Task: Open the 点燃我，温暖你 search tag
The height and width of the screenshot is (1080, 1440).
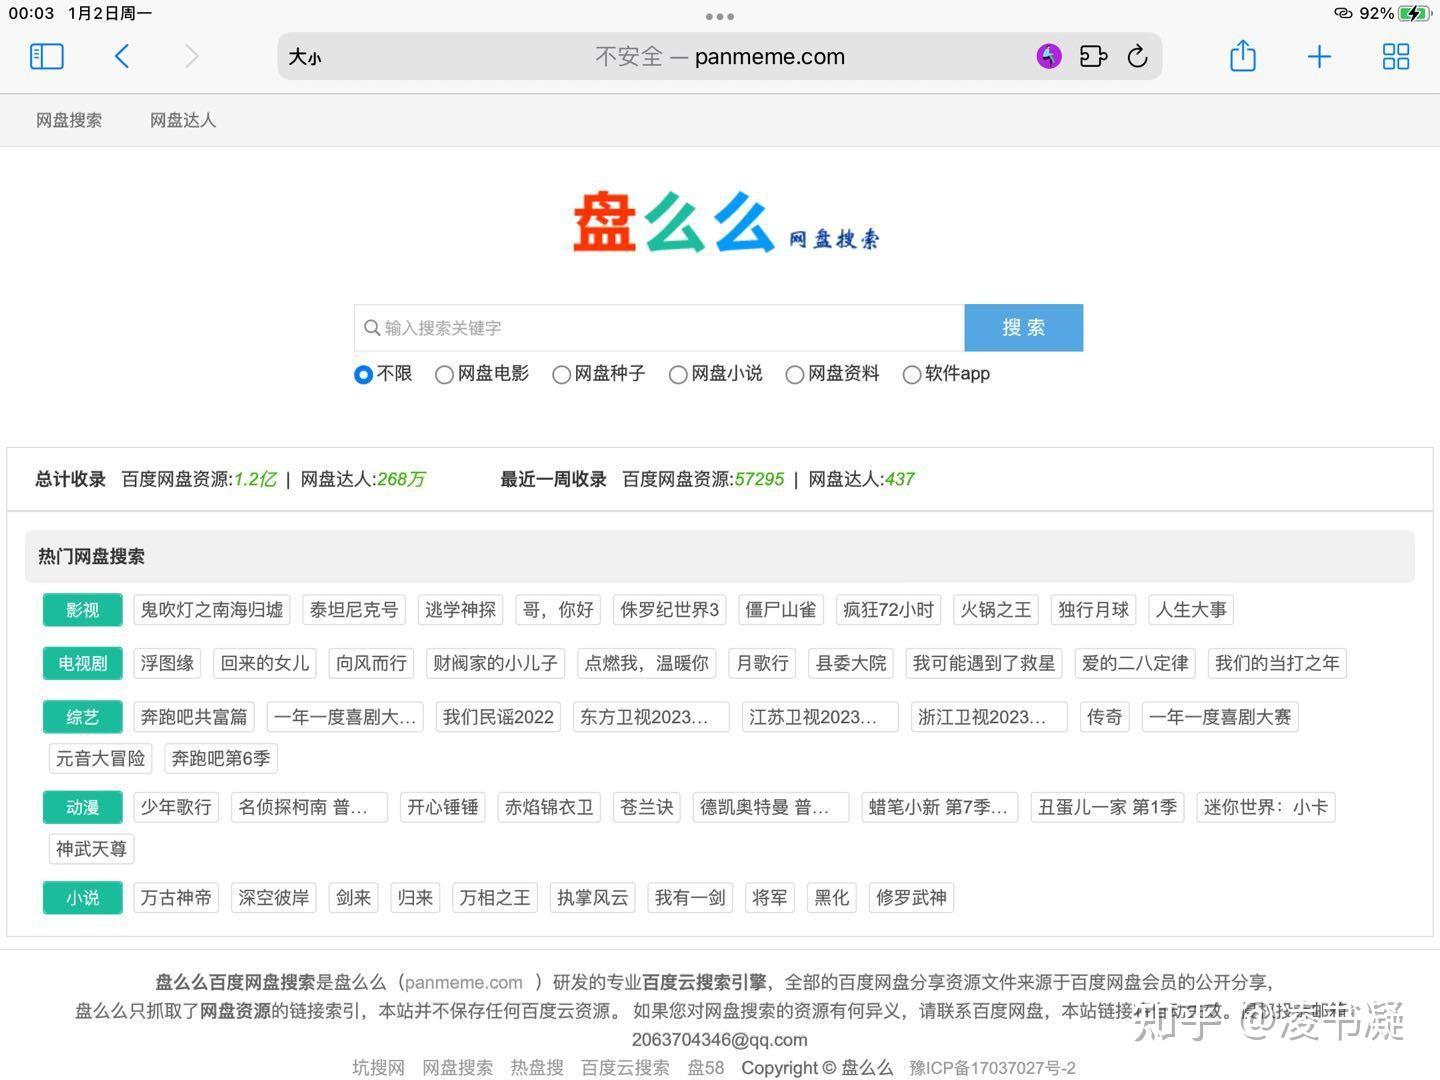Action: tap(647, 663)
